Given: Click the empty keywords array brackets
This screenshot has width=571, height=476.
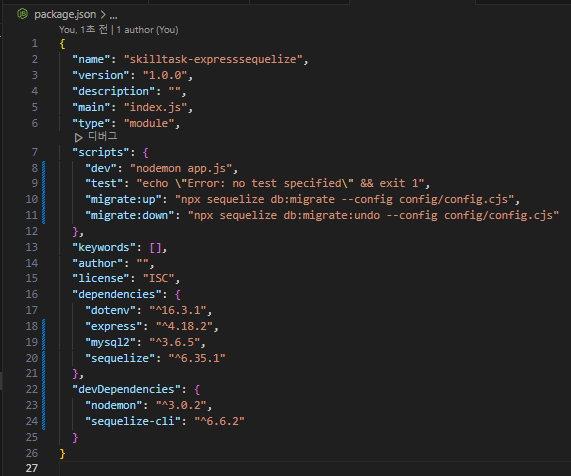Looking at the screenshot, I should tap(155, 248).
